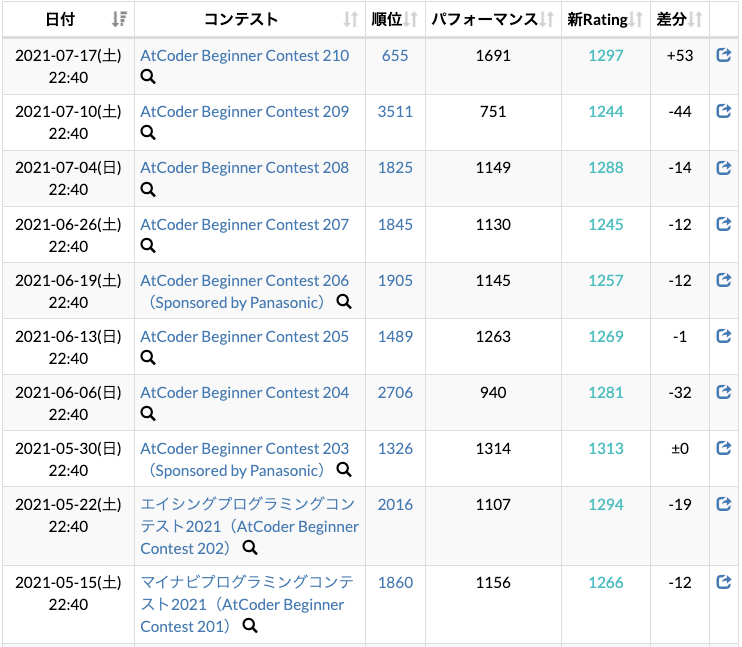Select date cell 2021-06-13(日) 22:40
The height and width of the screenshot is (647, 742).
[69, 347]
